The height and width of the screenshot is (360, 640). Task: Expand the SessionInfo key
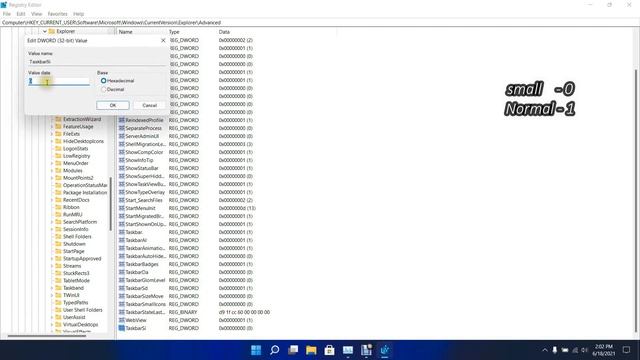click(52, 229)
